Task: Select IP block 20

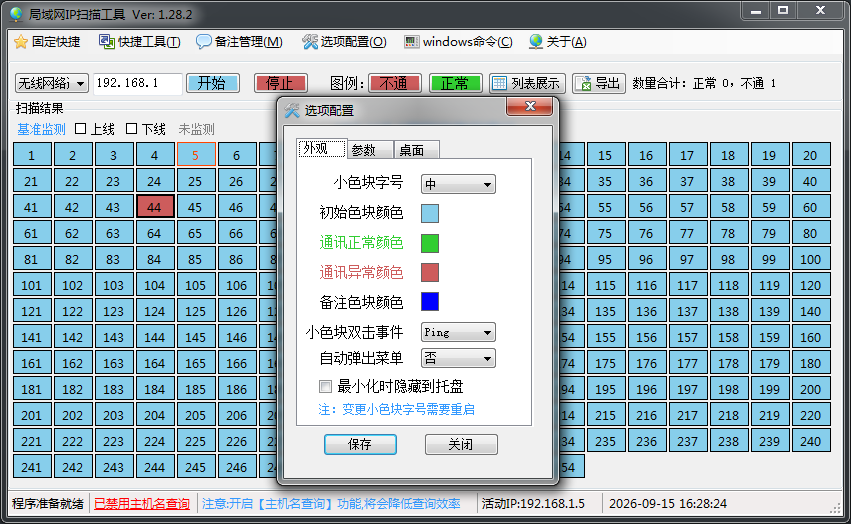Action: [811, 155]
